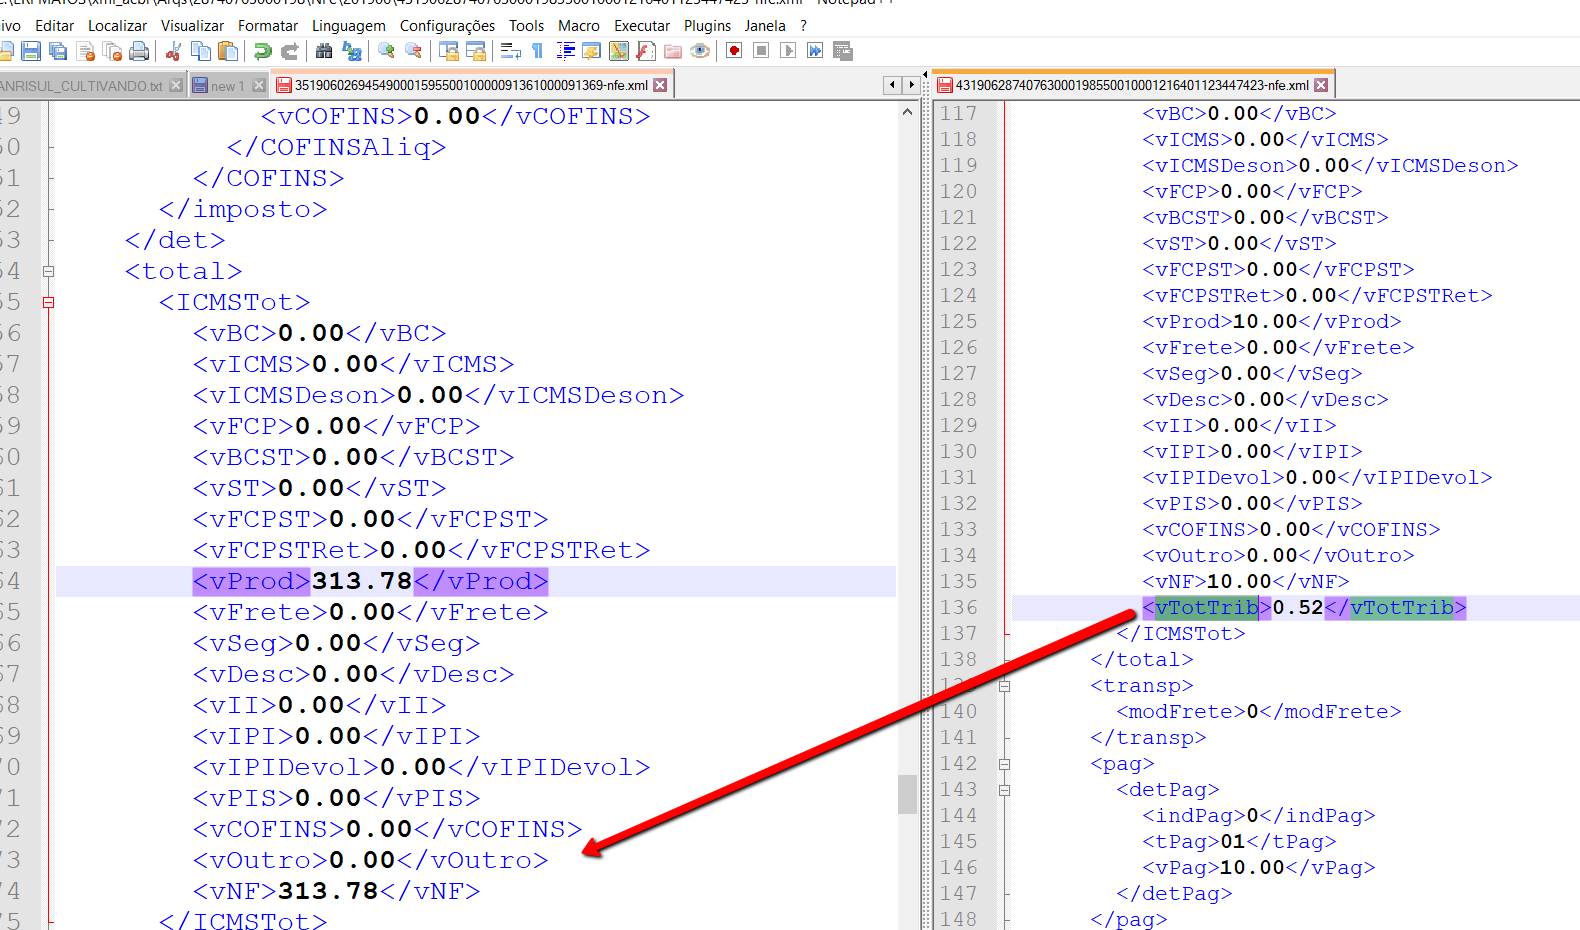Click left pane vertical scrollbar thumb
The width and height of the screenshot is (1580, 930).
(x=907, y=794)
